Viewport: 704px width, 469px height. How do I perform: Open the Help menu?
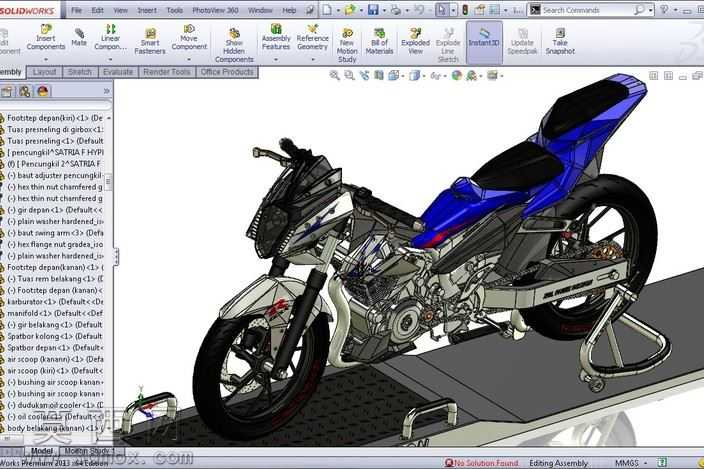(x=289, y=10)
